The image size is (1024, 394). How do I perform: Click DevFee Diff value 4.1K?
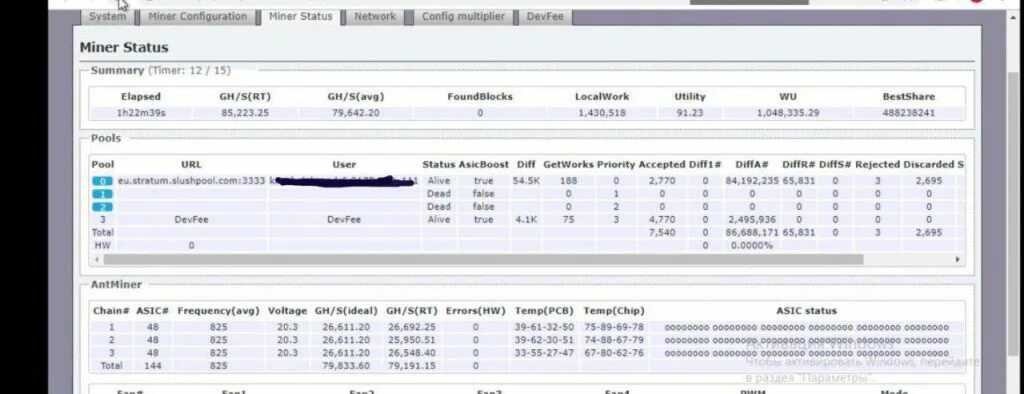point(526,220)
